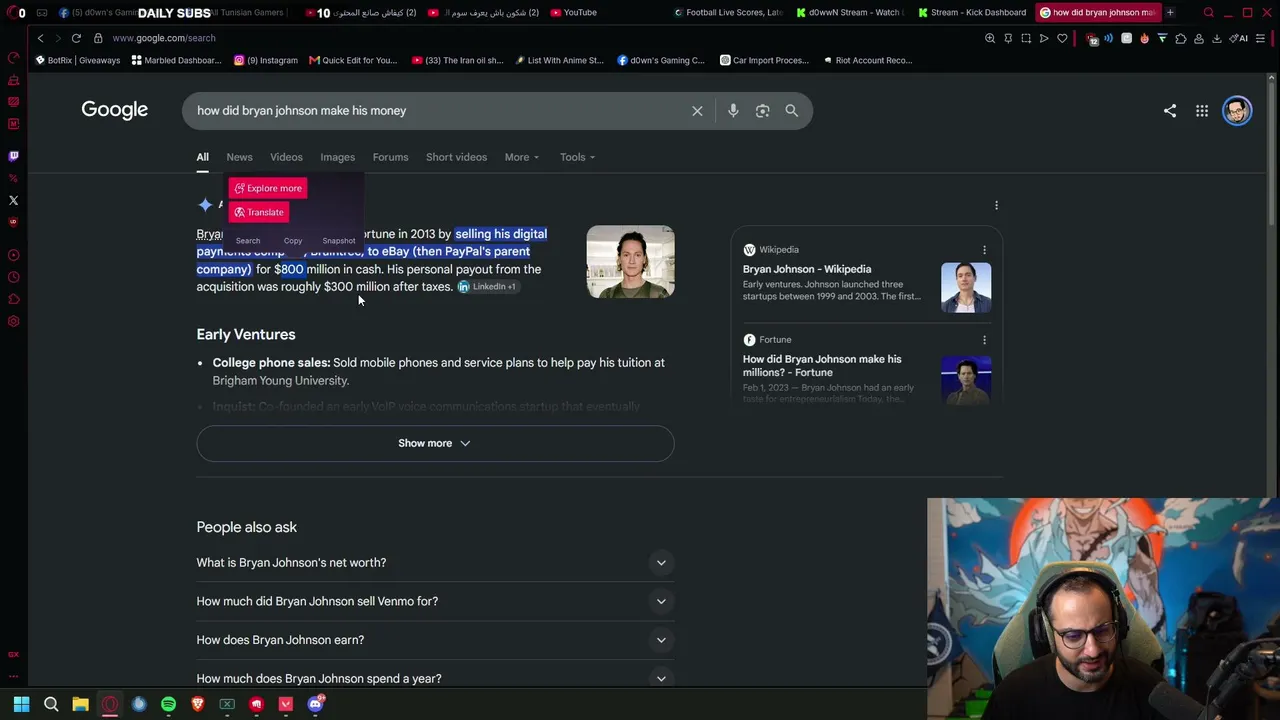Launch Spotify from the taskbar

point(168,704)
